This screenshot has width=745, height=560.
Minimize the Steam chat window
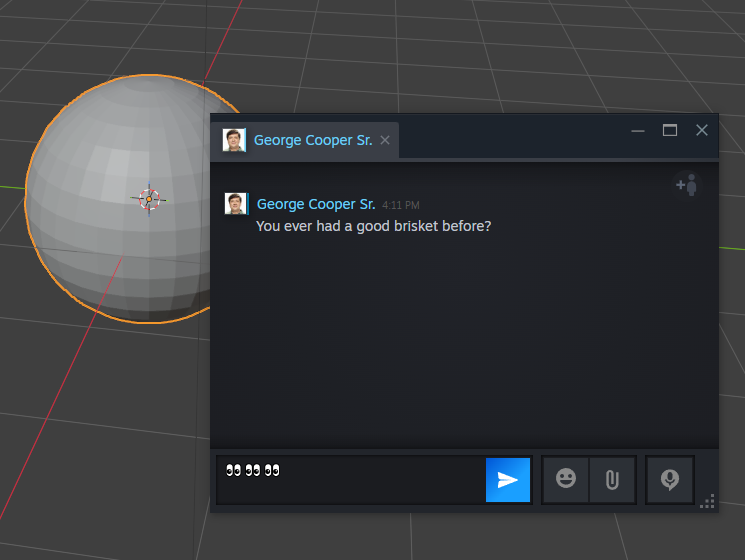(638, 131)
